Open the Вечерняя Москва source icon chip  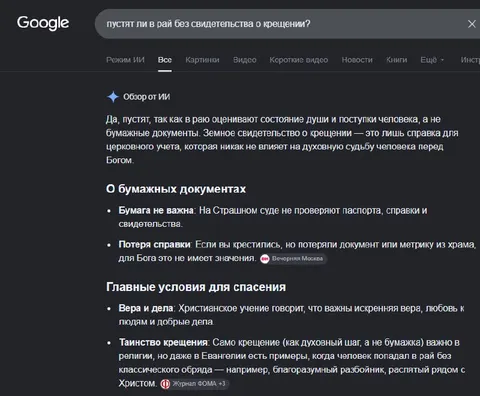pyautogui.click(x=293, y=259)
